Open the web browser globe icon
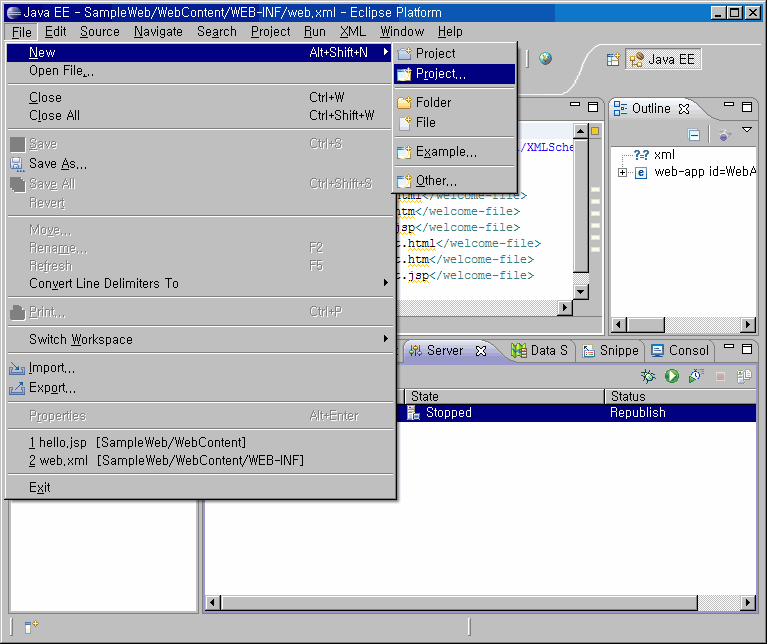This screenshot has width=767, height=644. click(545, 58)
